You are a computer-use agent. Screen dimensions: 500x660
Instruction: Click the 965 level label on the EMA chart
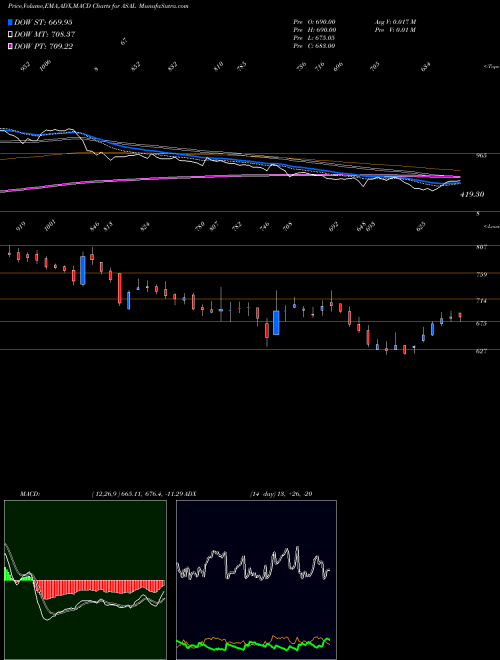[x=481, y=156]
